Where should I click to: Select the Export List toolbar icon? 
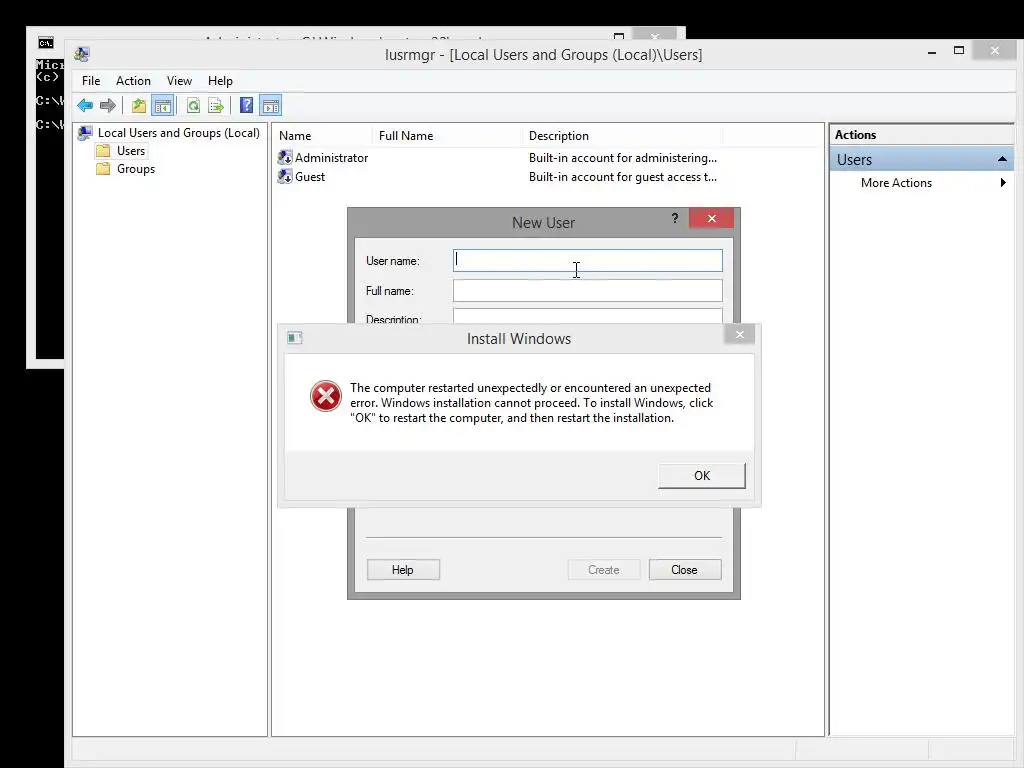point(216,105)
